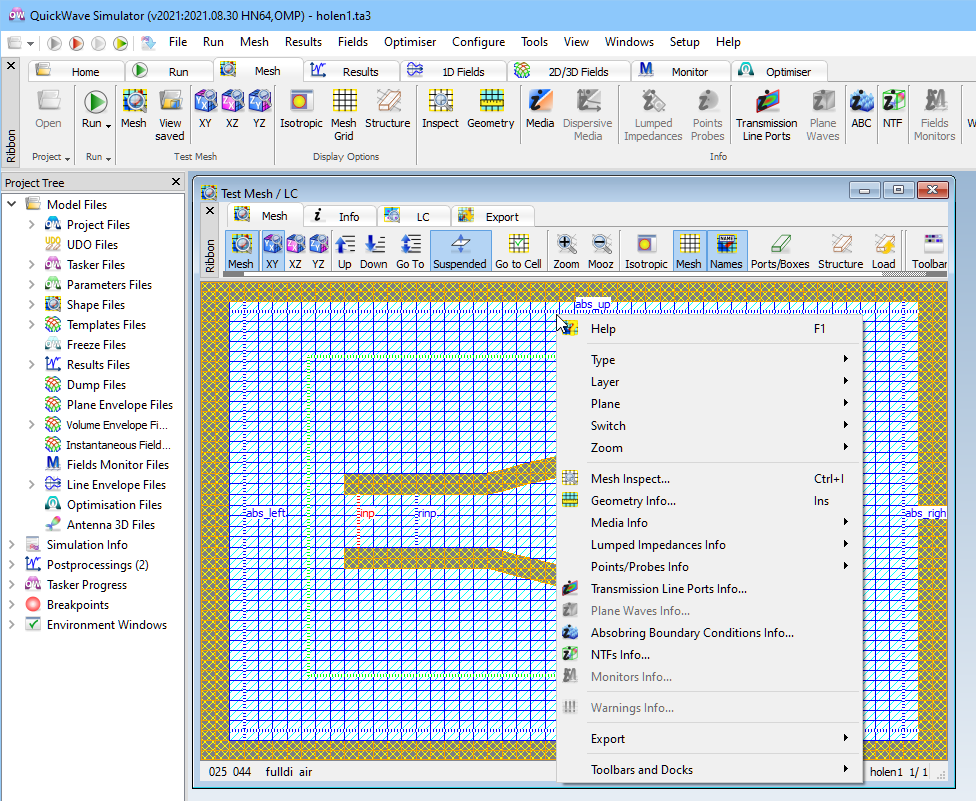Open View saved mesh icon
Image resolution: width=976 pixels, height=801 pixels.
(x=170, y=115)
